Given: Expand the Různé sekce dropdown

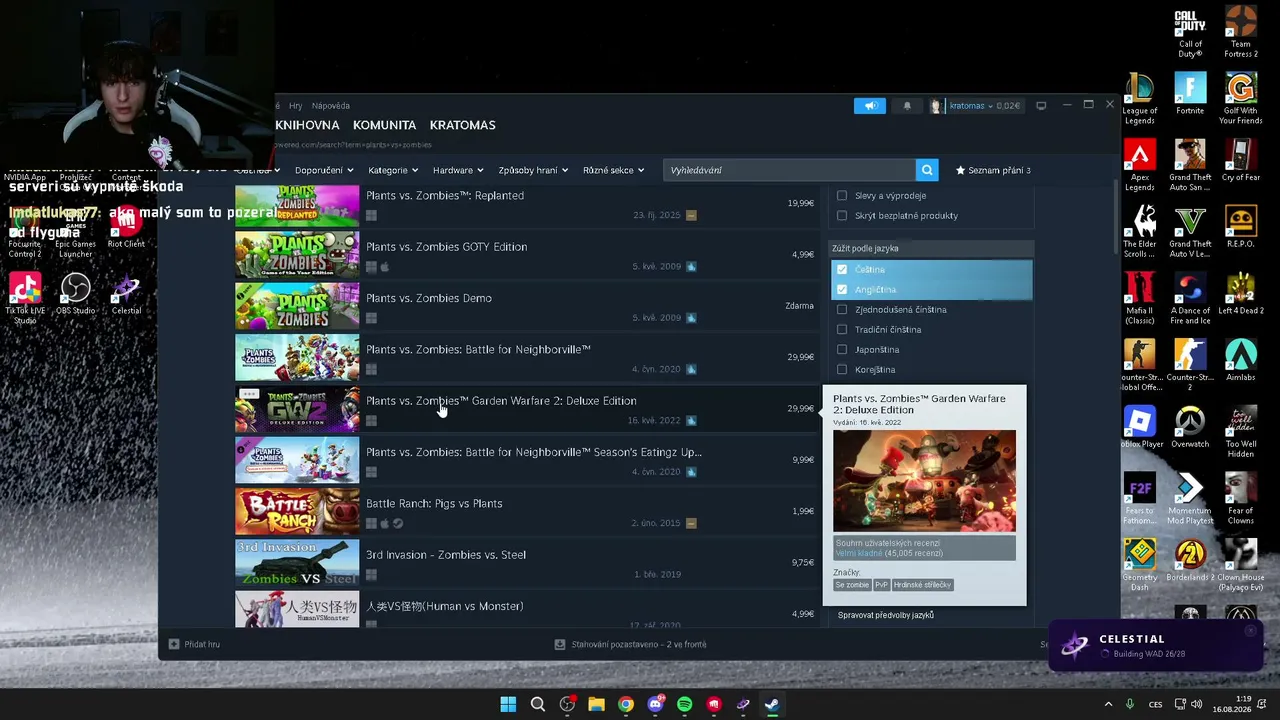Looking at the screenshot, I should point(613,170).
